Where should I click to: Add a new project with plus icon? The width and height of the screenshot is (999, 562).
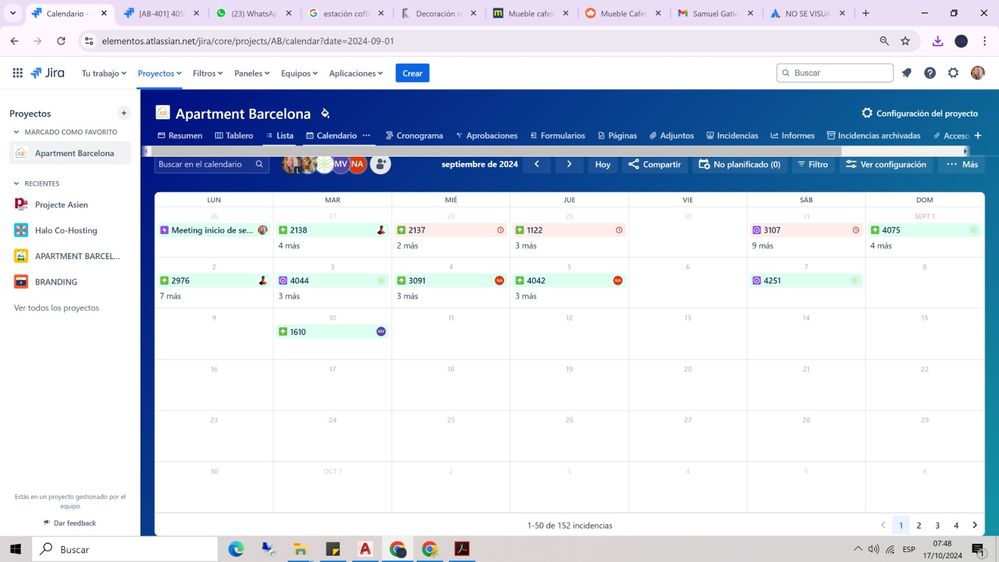pyautogui.click(x=124, y=113)
